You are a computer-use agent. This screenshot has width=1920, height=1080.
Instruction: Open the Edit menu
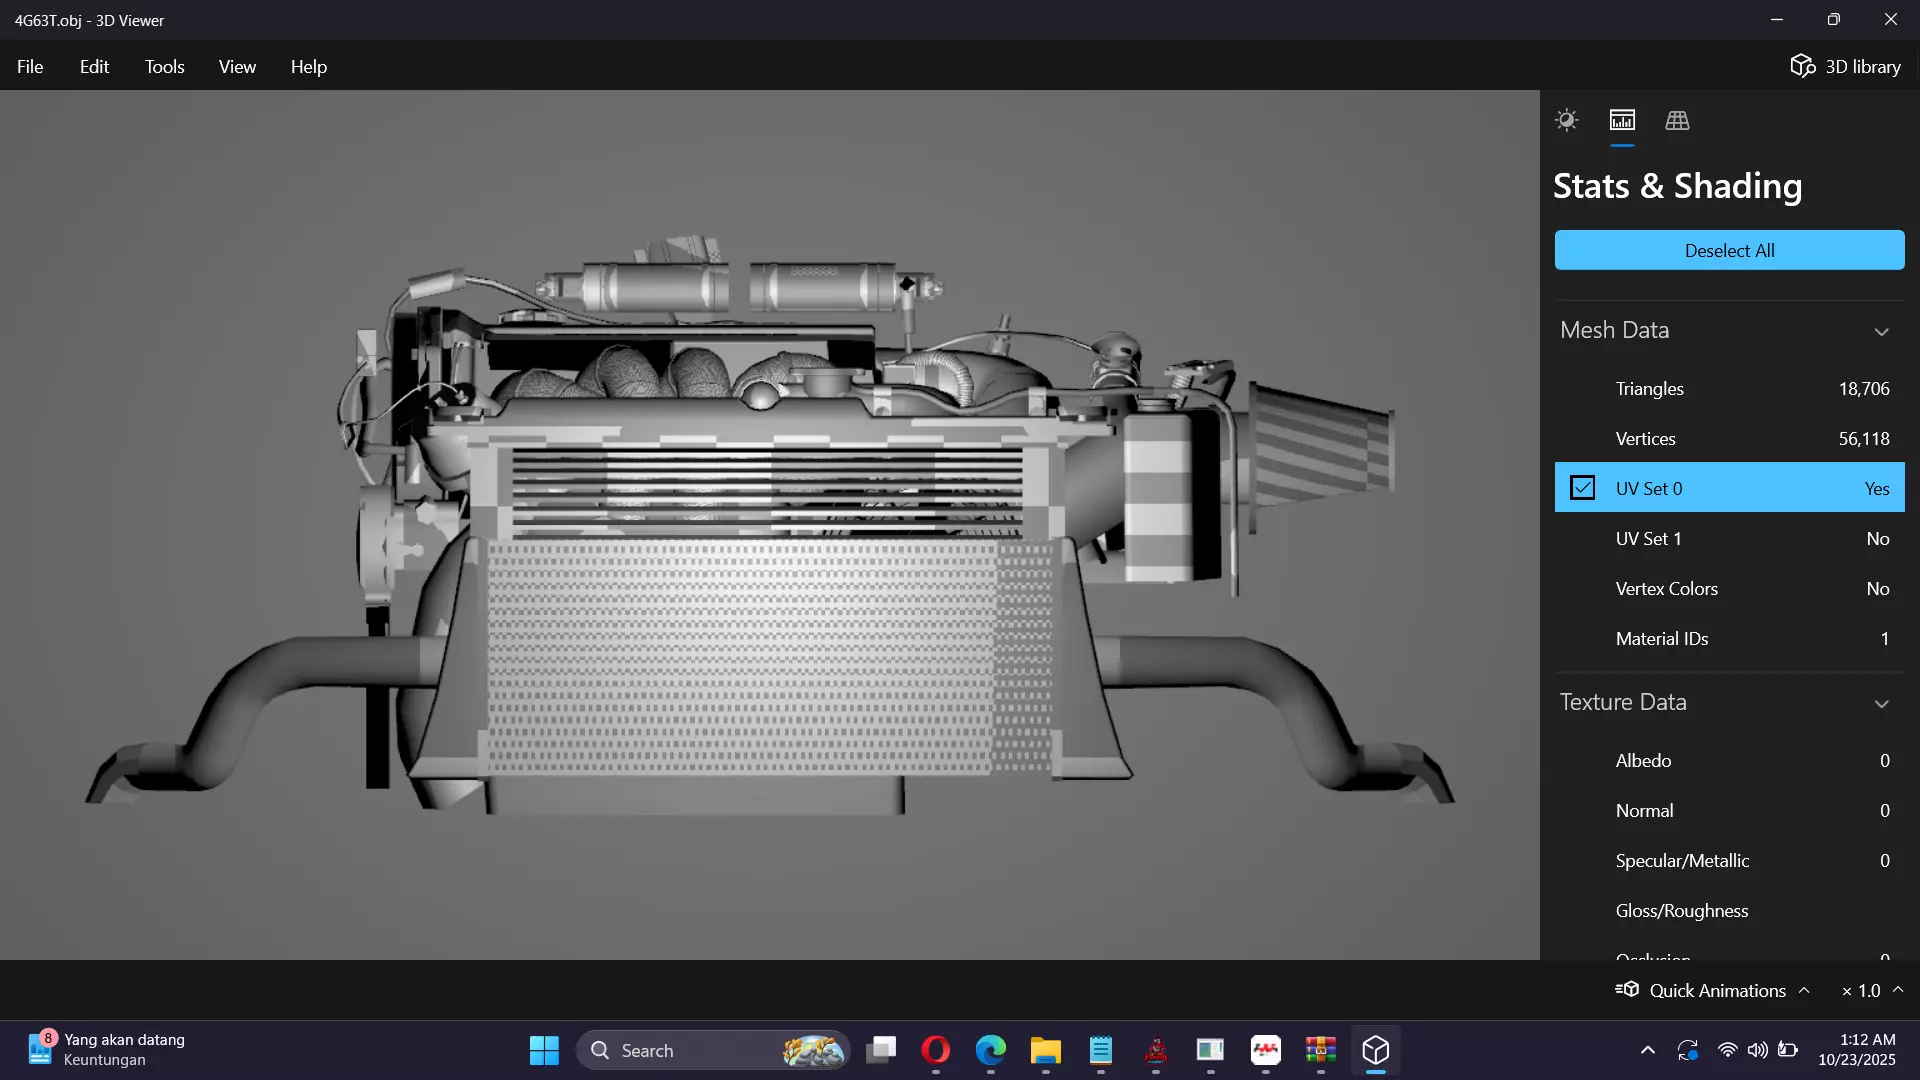click(94, 66)
